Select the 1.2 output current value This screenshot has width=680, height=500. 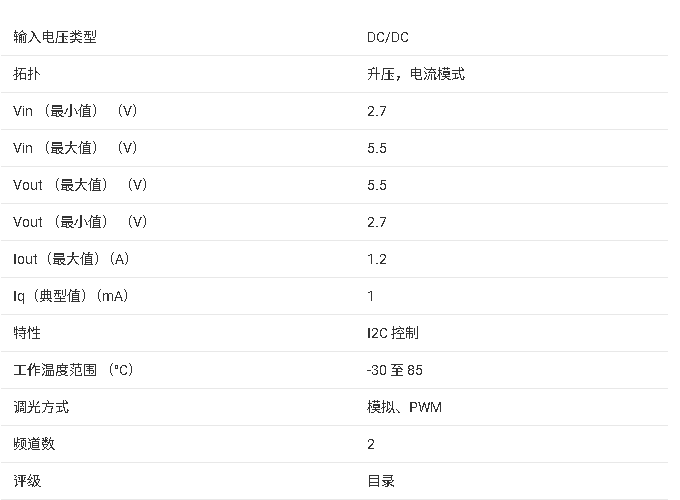click(x=377, y=259)
